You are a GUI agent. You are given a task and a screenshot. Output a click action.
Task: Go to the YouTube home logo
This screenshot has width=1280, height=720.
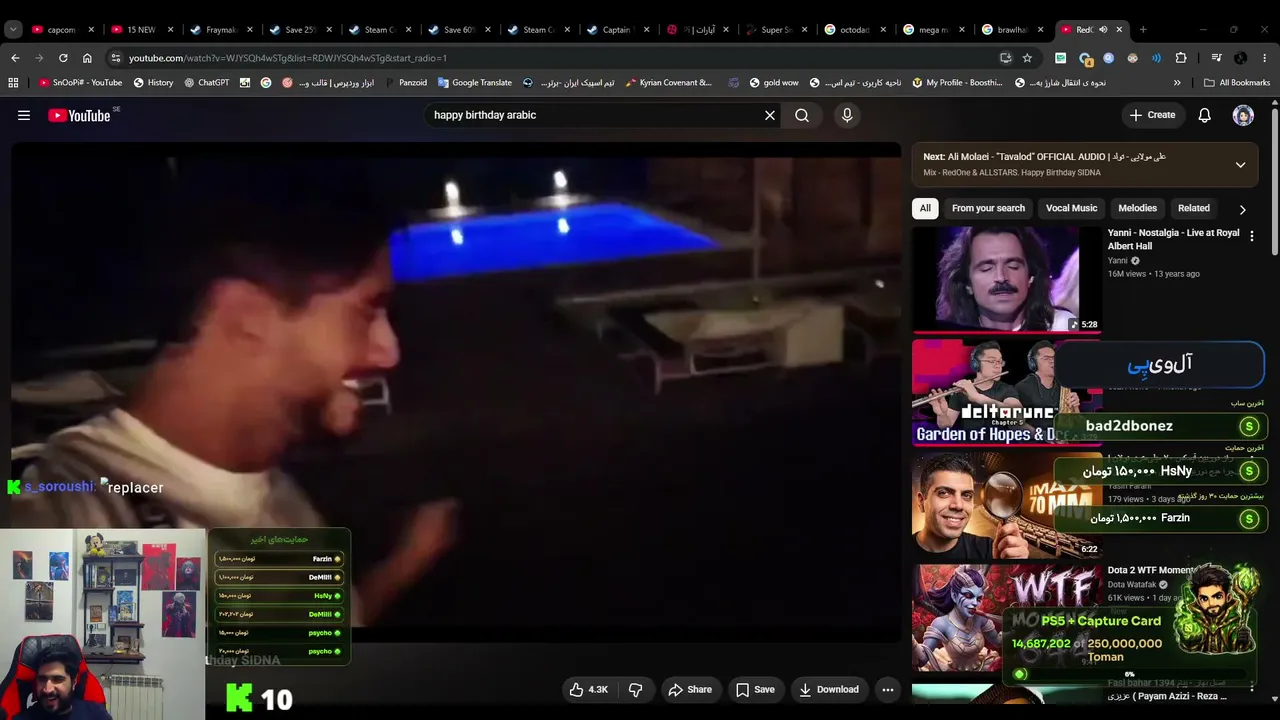coord(80,116)
